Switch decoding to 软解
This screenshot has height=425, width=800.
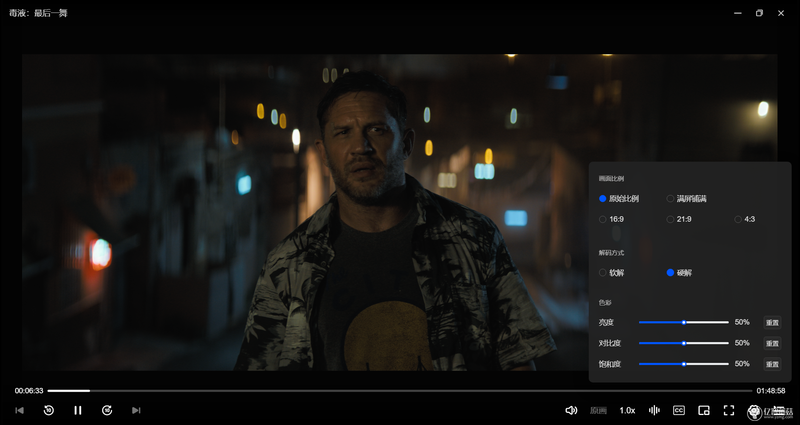611,273
